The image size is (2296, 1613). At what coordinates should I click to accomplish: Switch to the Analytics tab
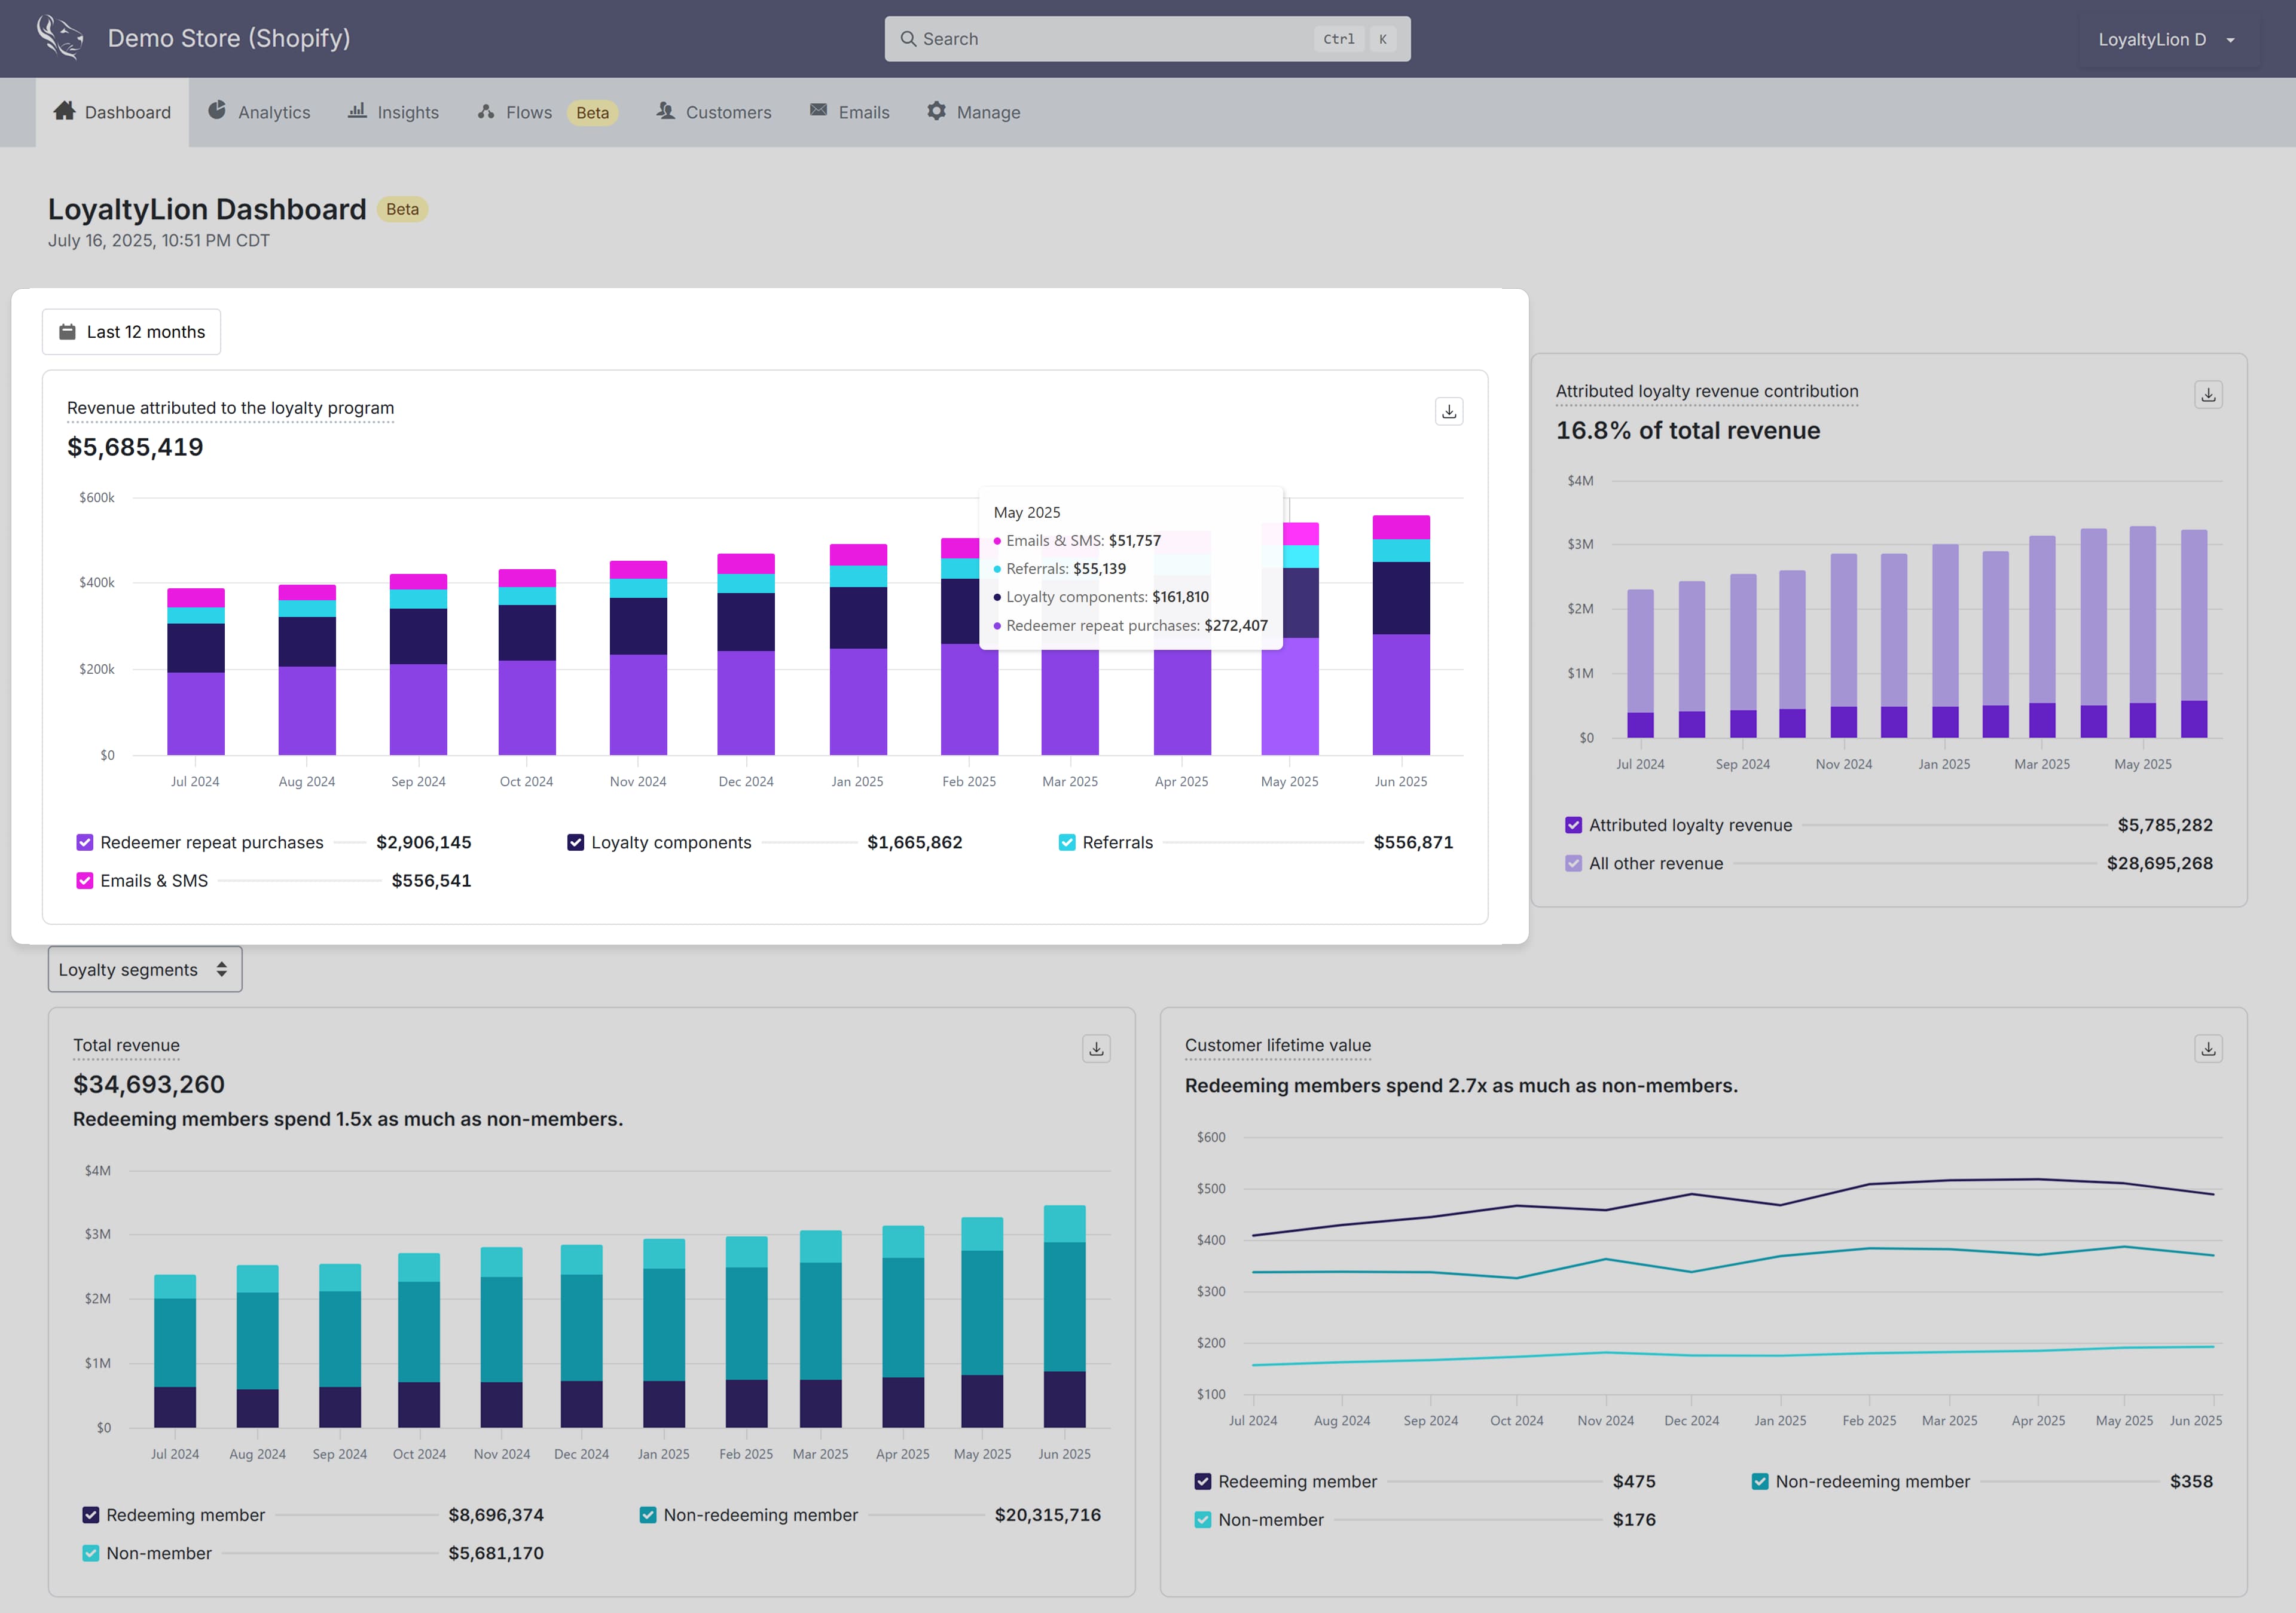pyautogui.click(x=259, y=112)
